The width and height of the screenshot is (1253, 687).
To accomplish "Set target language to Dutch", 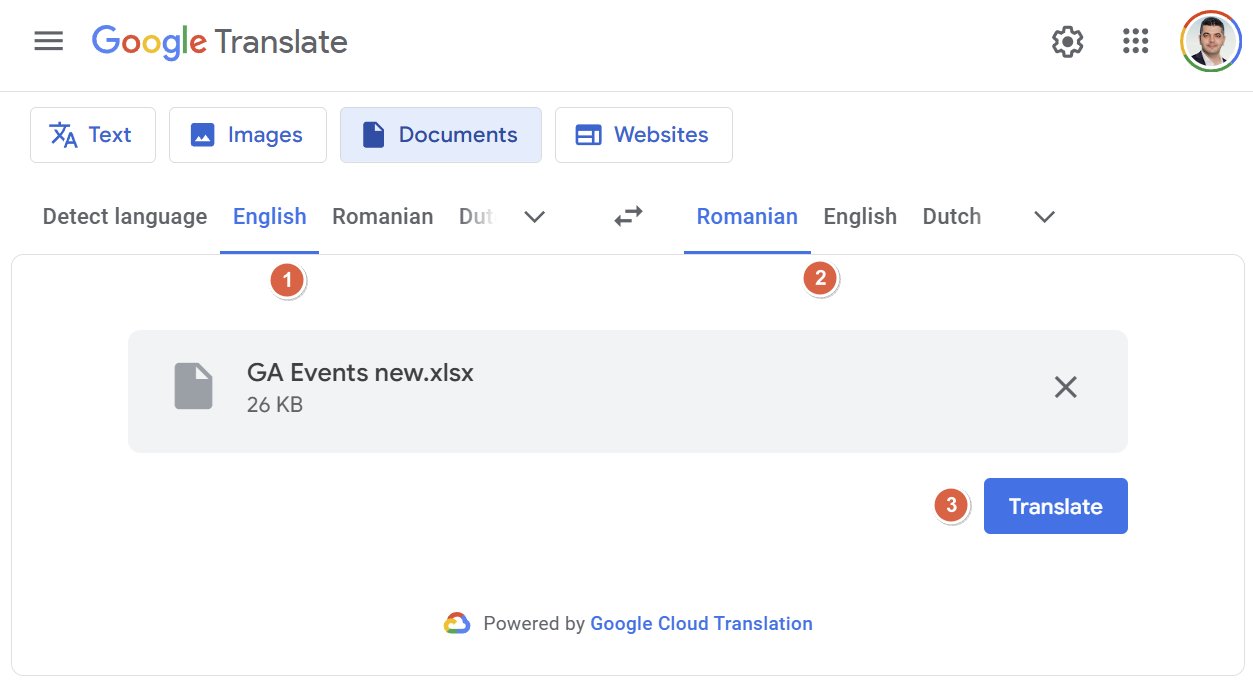I will point(950,216).
